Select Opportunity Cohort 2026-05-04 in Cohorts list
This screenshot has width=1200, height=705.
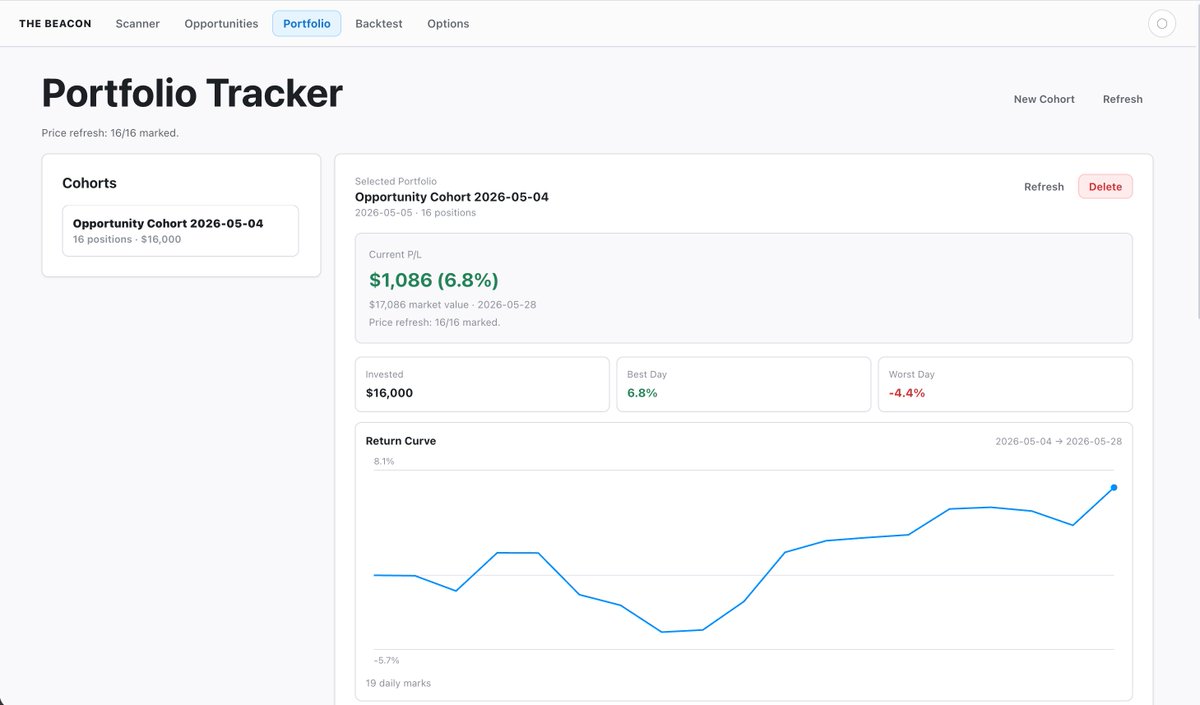pyautogui.click(x=180, y=231)
